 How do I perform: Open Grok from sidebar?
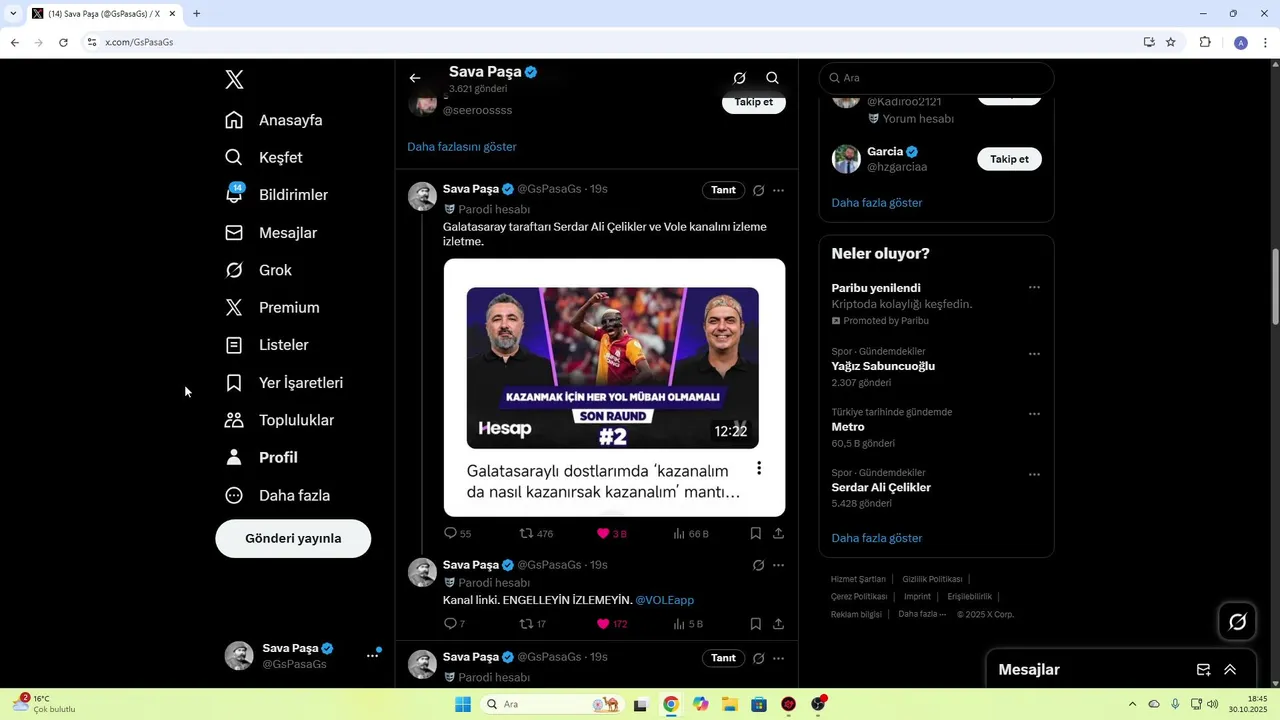coord(259,270)
